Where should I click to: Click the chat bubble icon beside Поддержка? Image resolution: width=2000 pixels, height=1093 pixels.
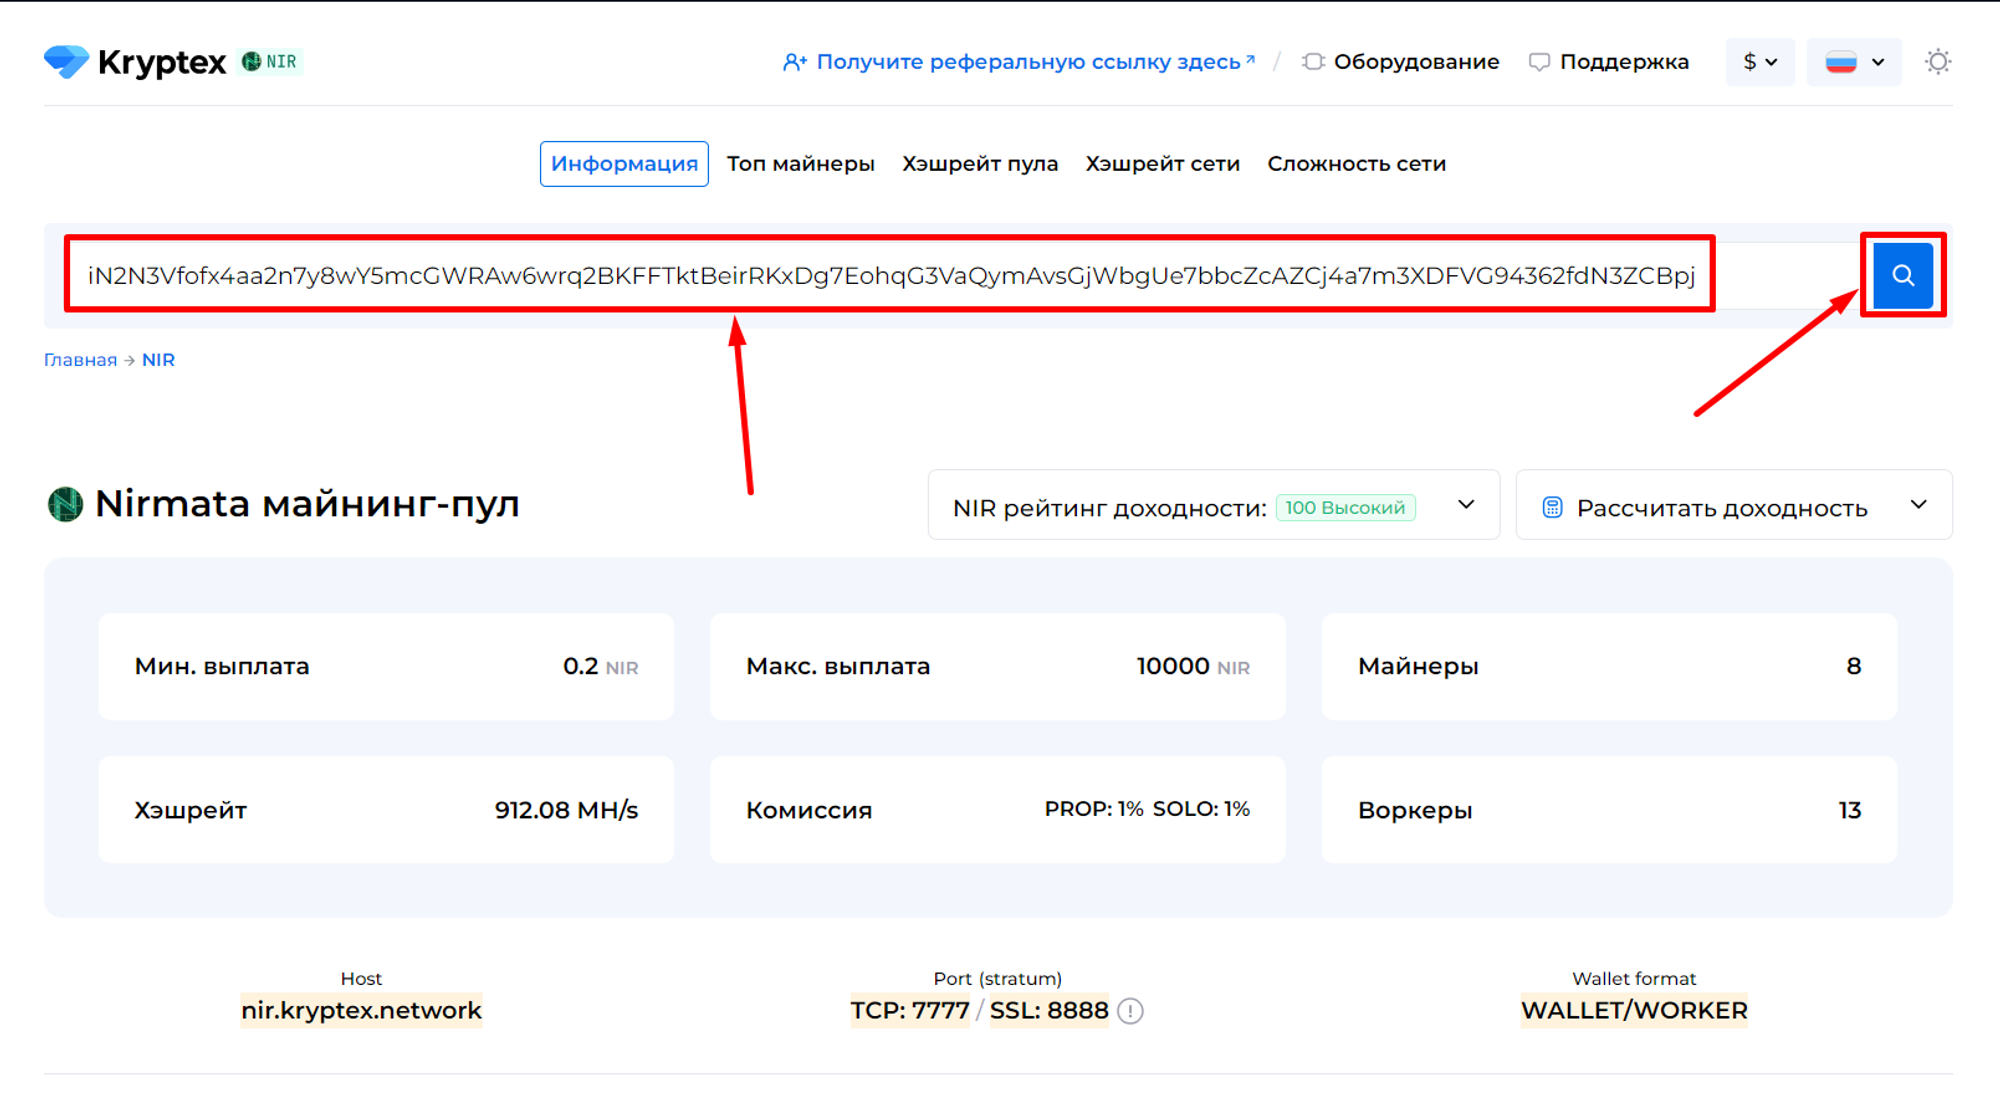click(x=1539, y=62)
